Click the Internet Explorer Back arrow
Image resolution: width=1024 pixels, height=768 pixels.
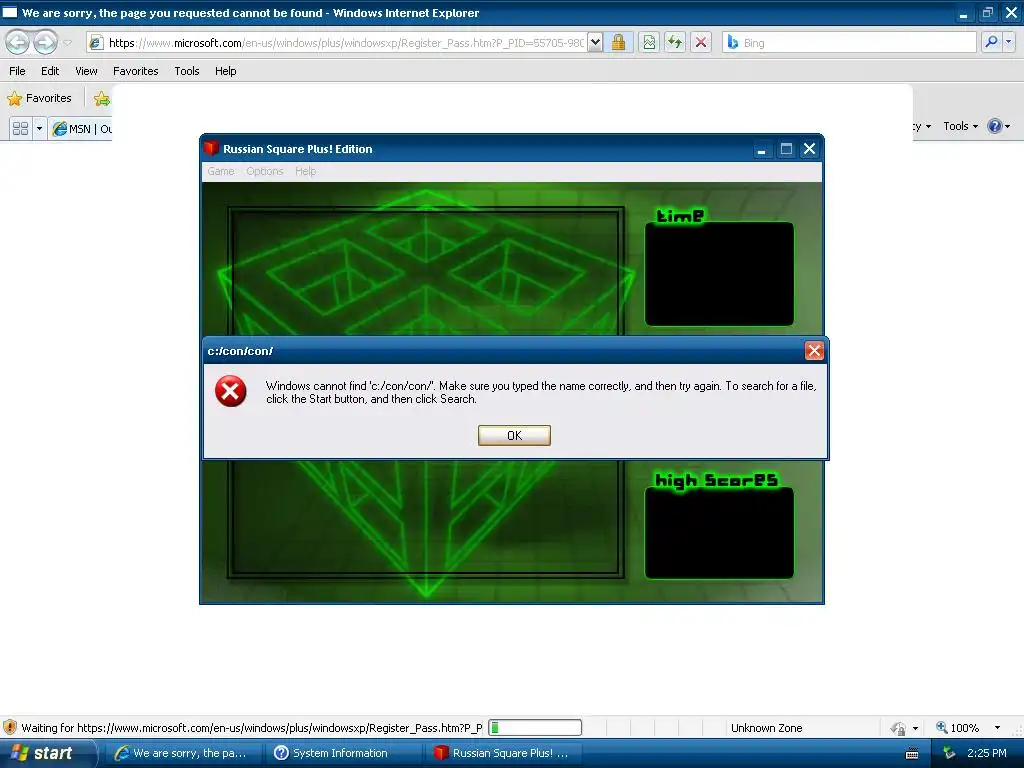18,42
